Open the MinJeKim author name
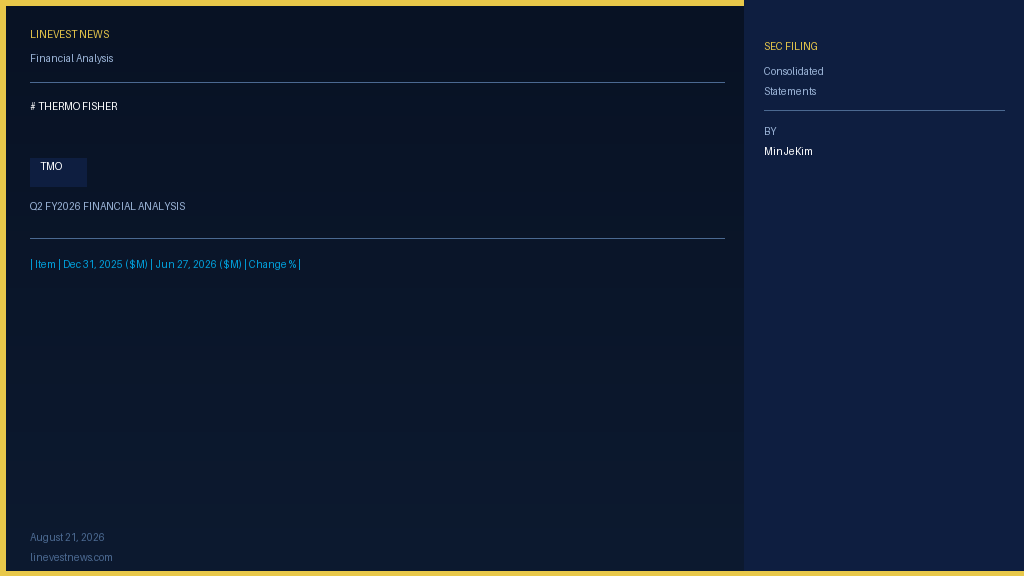Image resolution: width=1024 pixels, height=576 pixels. tap(788, 152)
